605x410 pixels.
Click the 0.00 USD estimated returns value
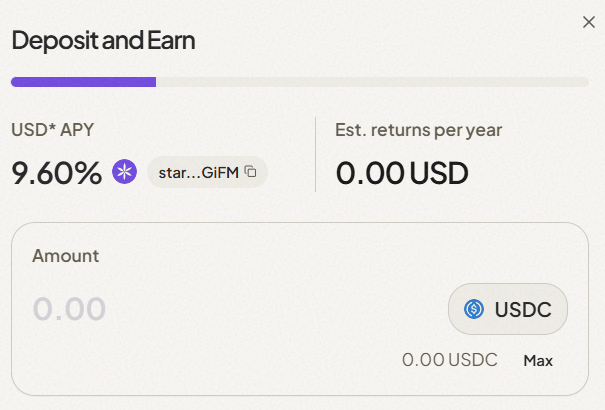click(402, 173)
